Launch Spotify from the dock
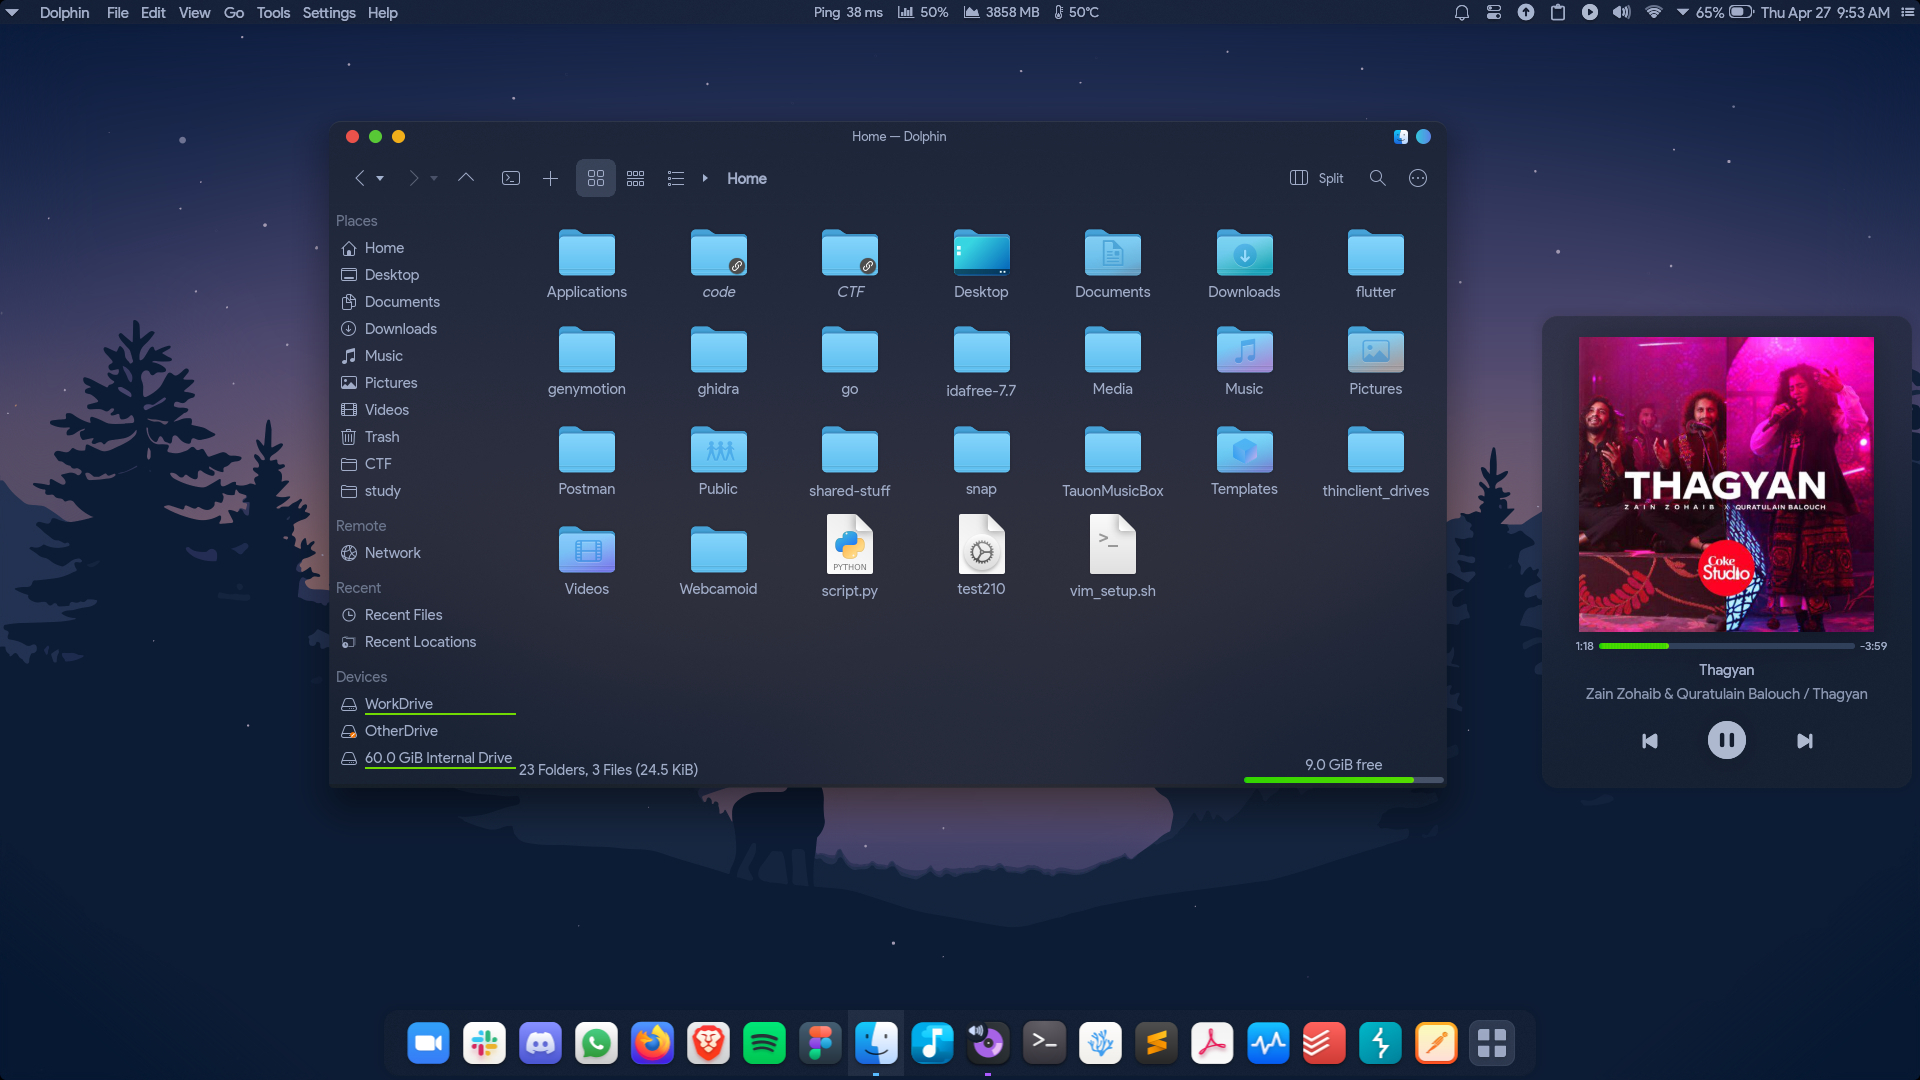The height and width of the screenshot is (1080, 1920). 765,1043
